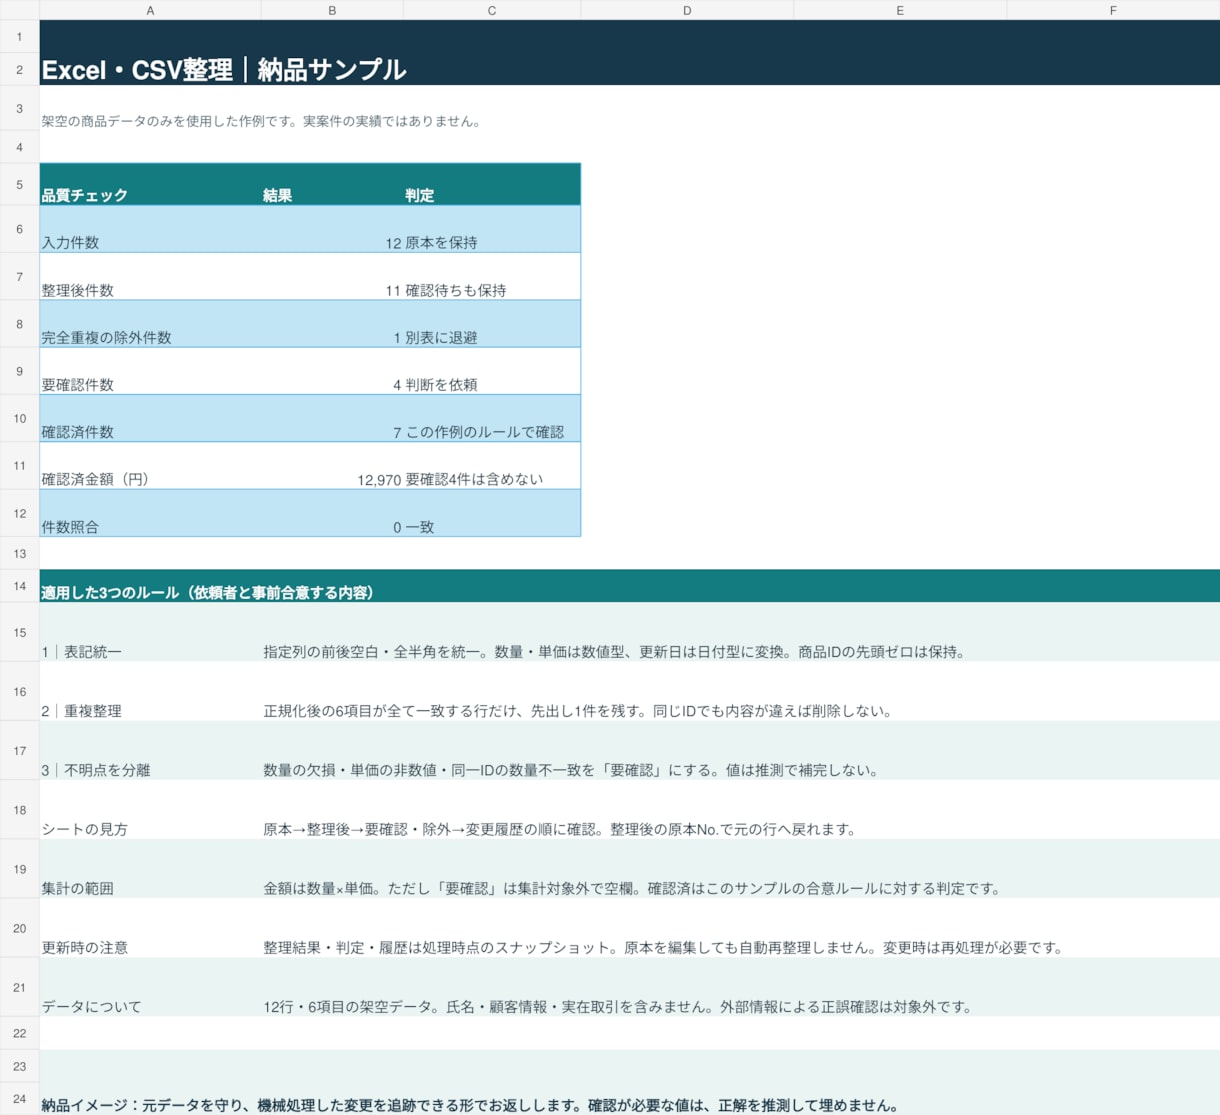
Task: Click the '別表に退避' cell
Action: tap(492, 324)
